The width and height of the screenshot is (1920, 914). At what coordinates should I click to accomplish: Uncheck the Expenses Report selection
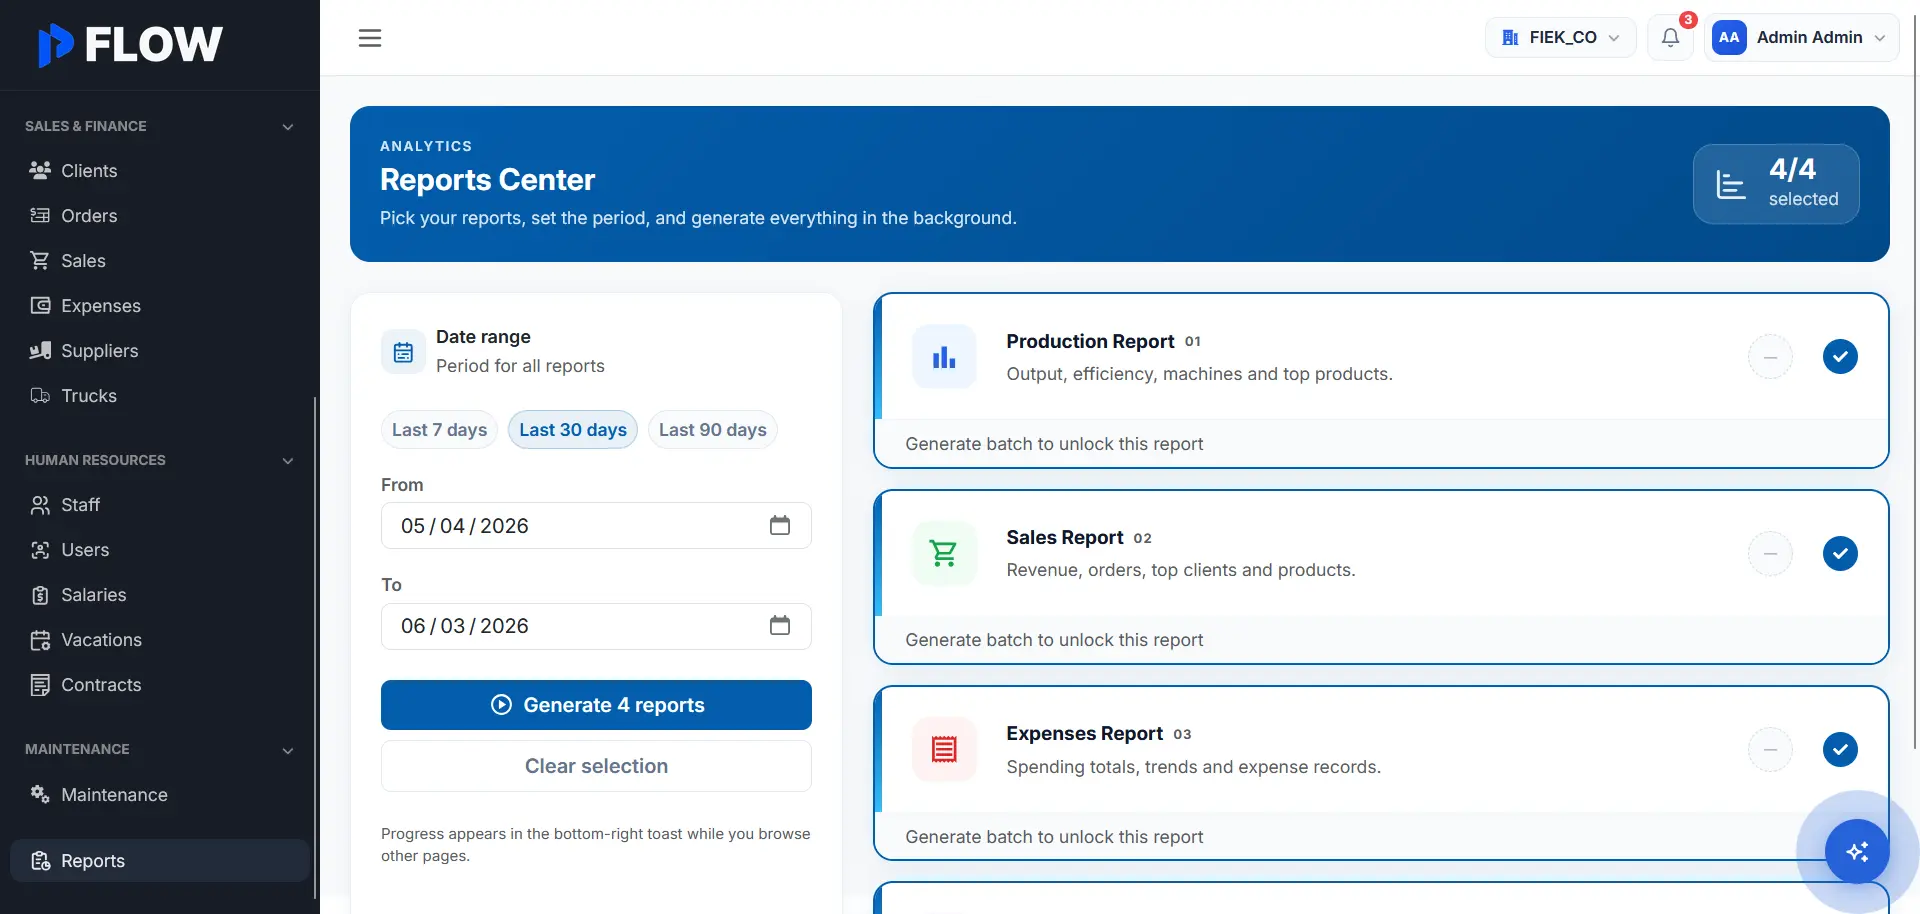1840,749
